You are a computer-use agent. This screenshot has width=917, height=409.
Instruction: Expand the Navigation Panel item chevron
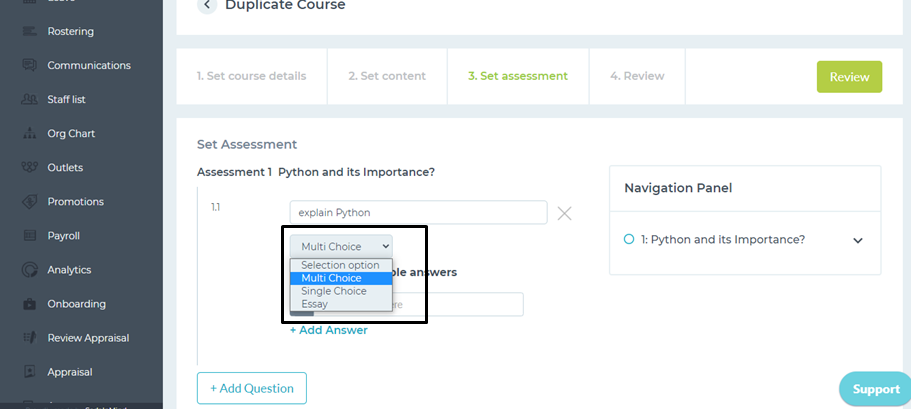pos(858,240)
